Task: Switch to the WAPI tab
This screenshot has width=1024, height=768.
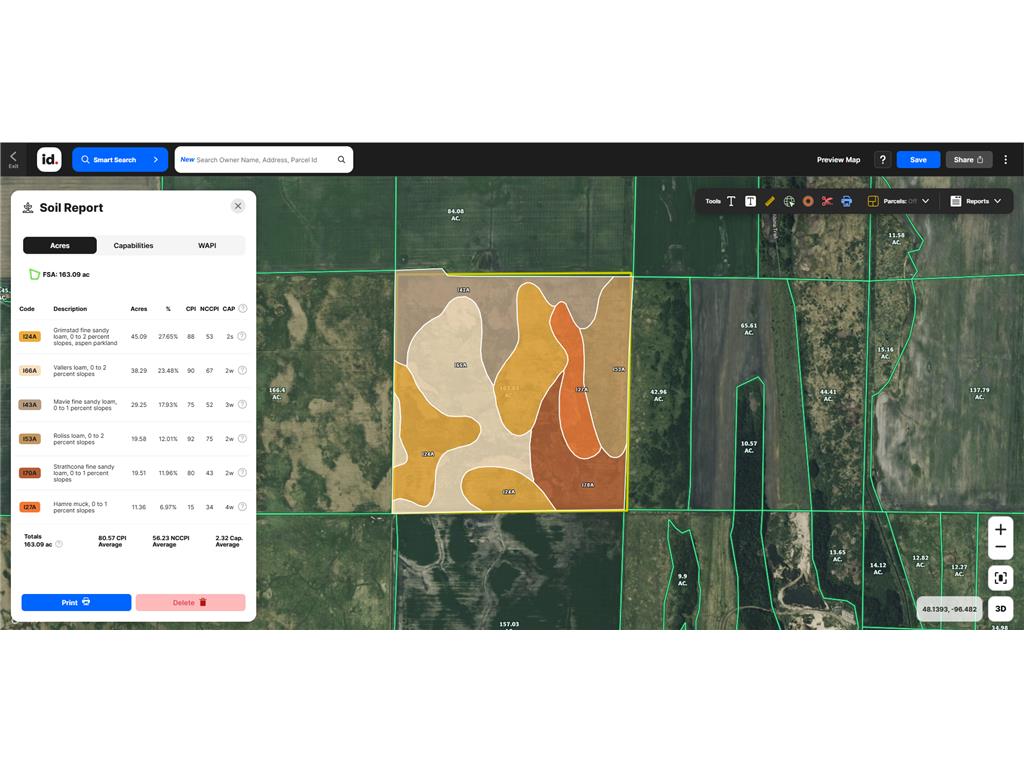Action: pyautogui.click(x=207, y=246)
